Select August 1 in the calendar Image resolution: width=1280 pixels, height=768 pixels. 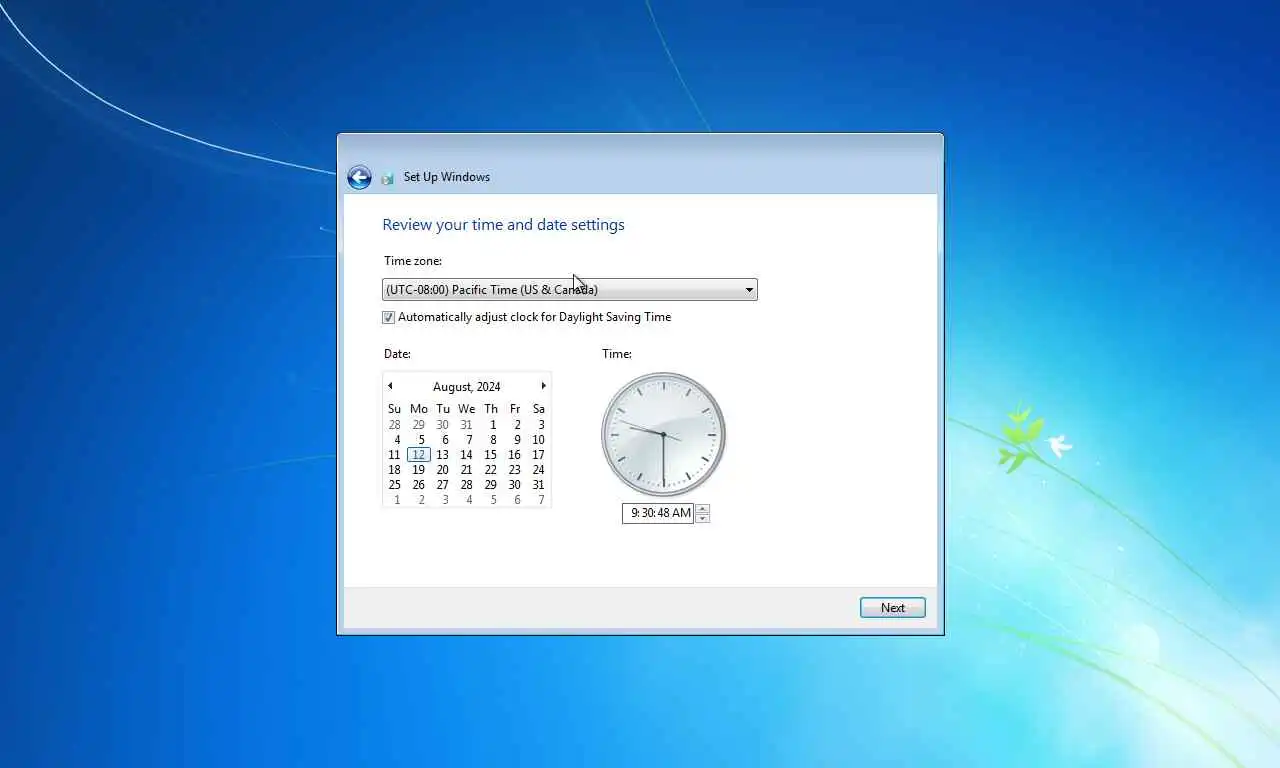pyautogui.click(x=491, y=425)
